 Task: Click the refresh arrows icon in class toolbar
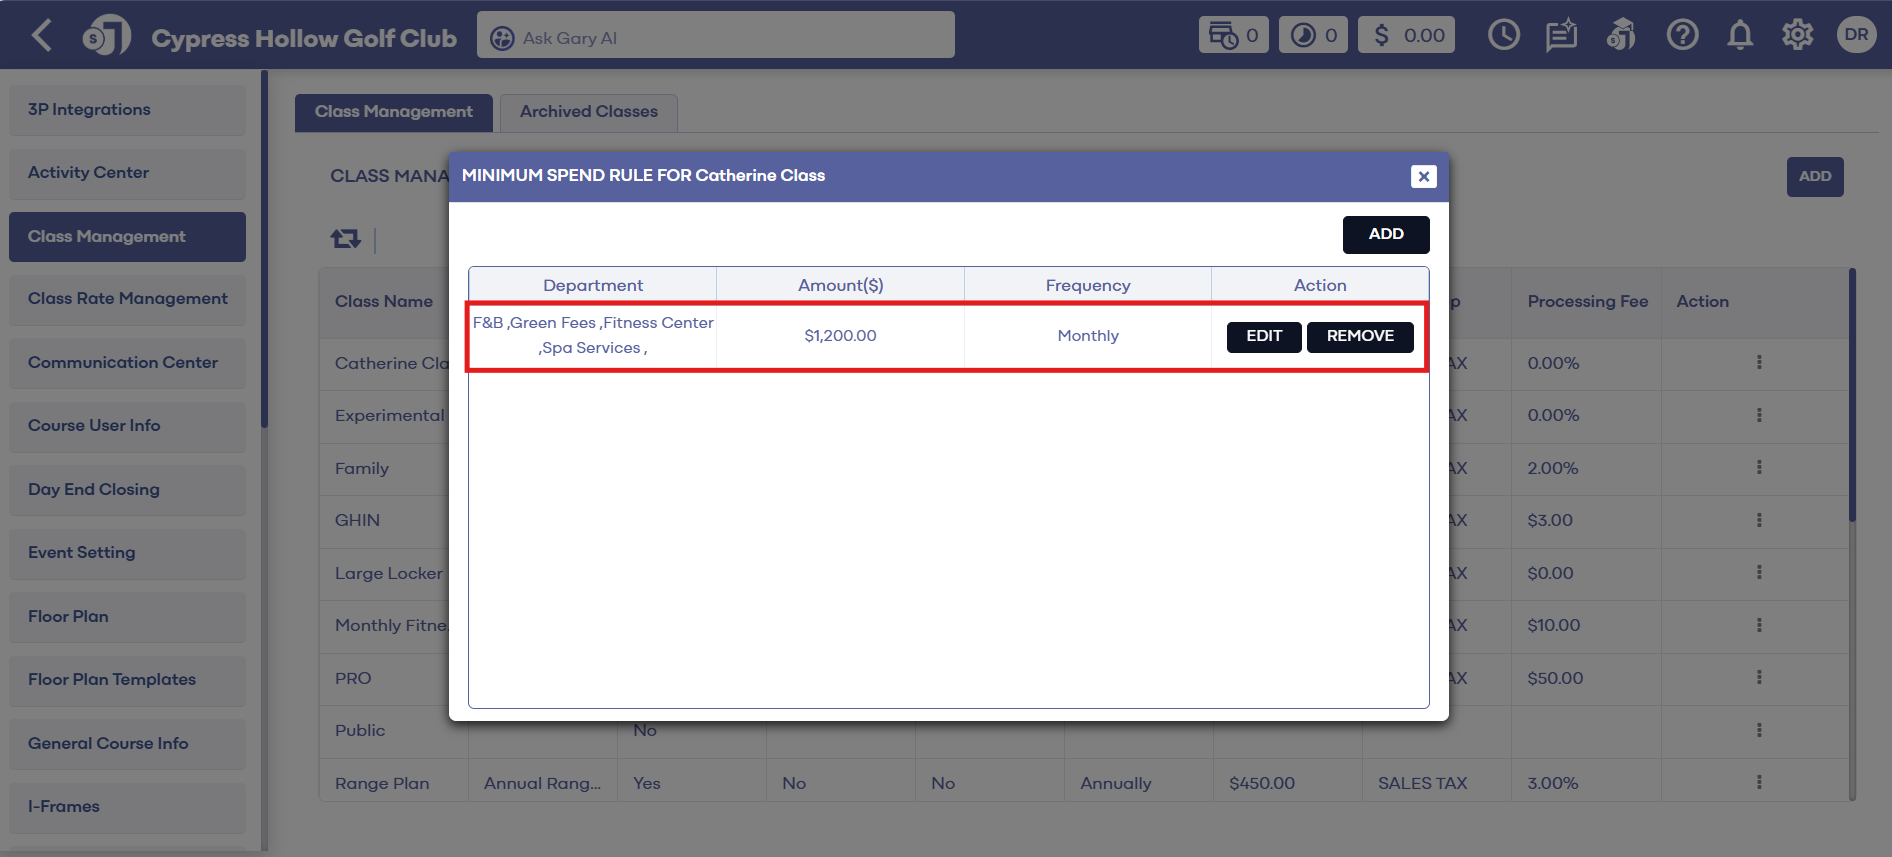point(346,239)
